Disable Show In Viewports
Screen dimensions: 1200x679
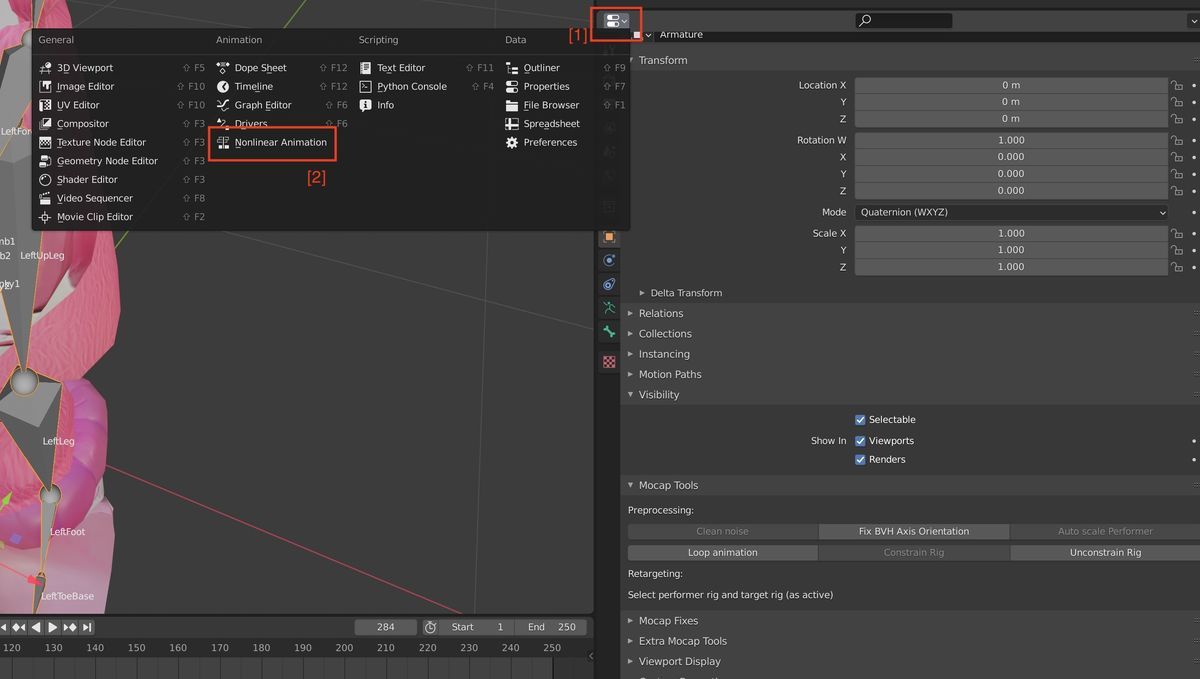[x=860, y=440]
